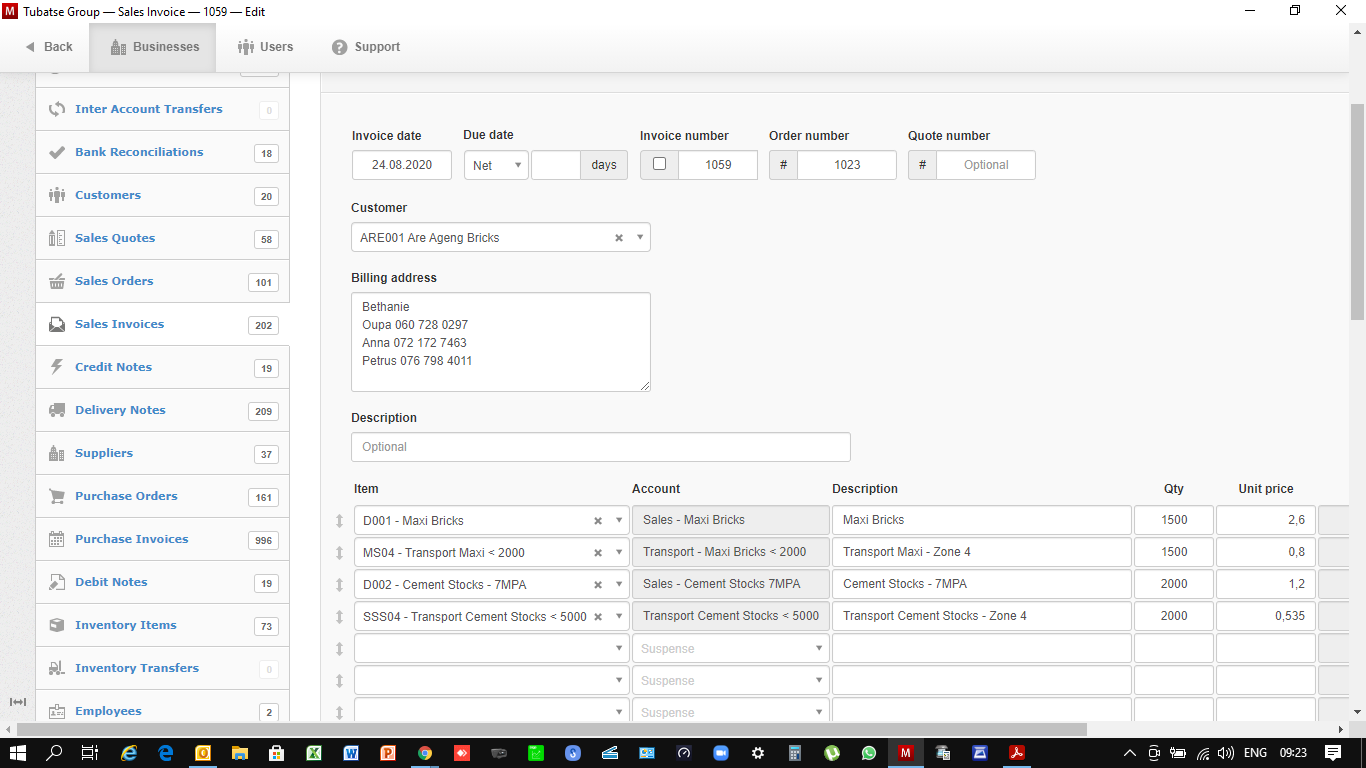Click the Invoice date field showing 24.08.2020
The image size is (1366, 768).
[402, 165]
